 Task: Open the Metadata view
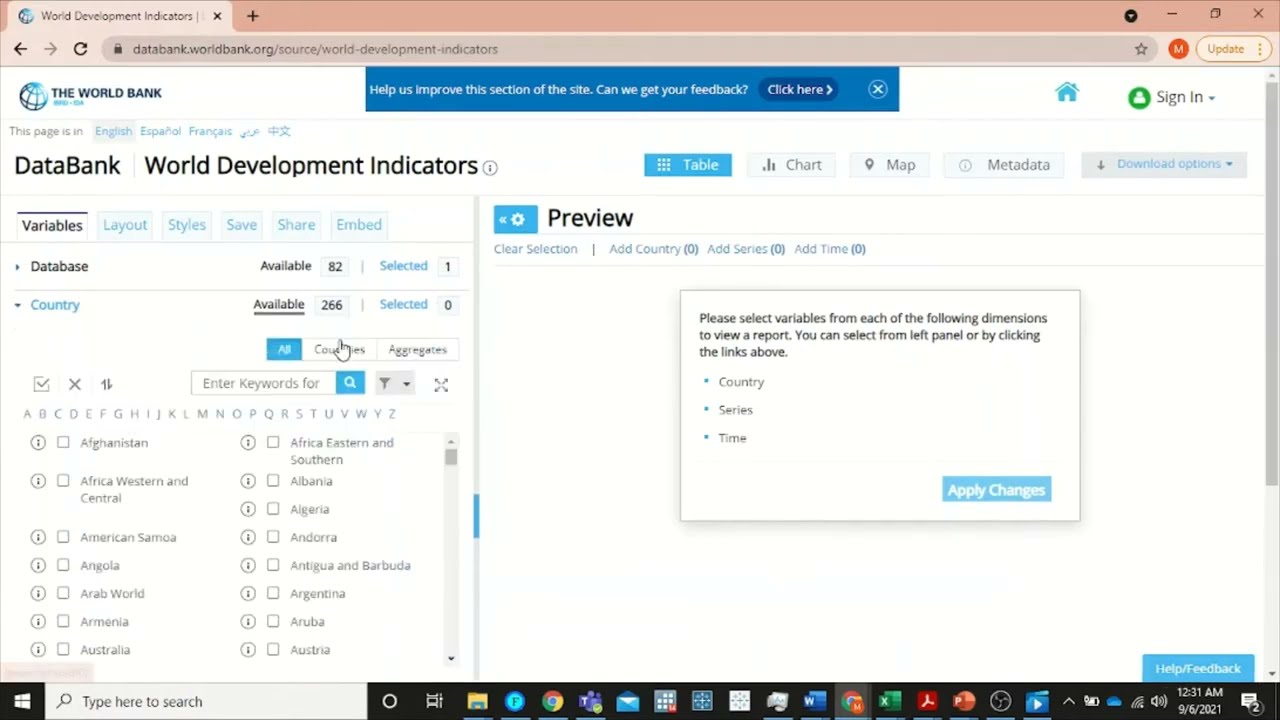[1004, 165]
